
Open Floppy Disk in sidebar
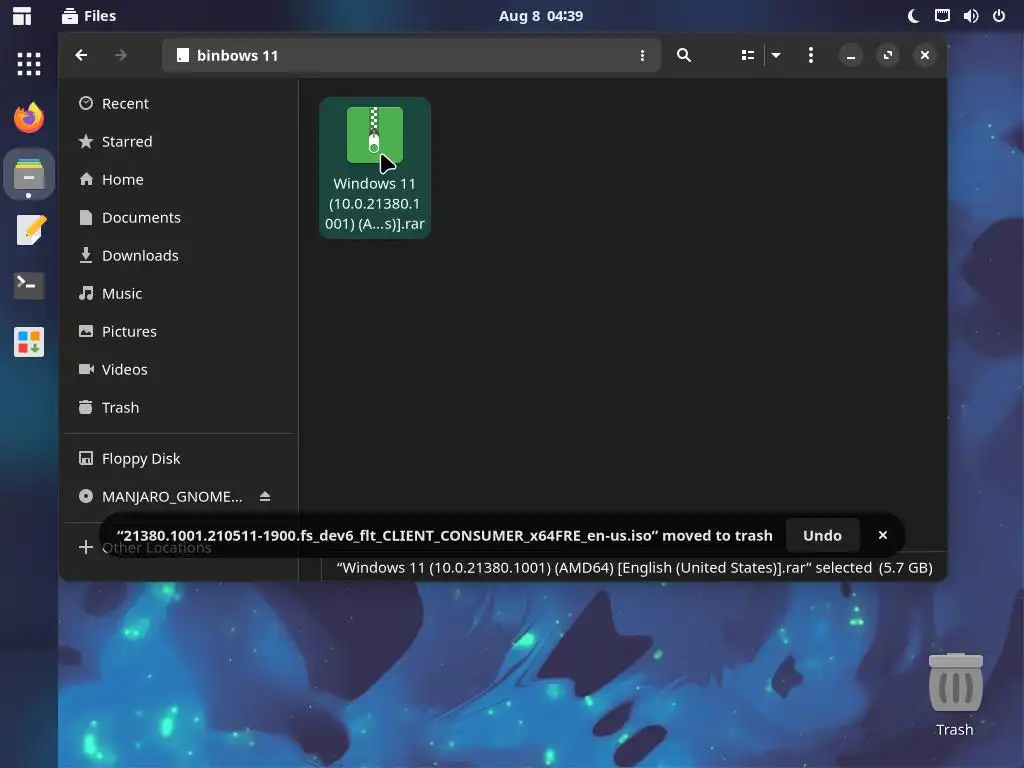pyautogui.click(x=178, y=458)
